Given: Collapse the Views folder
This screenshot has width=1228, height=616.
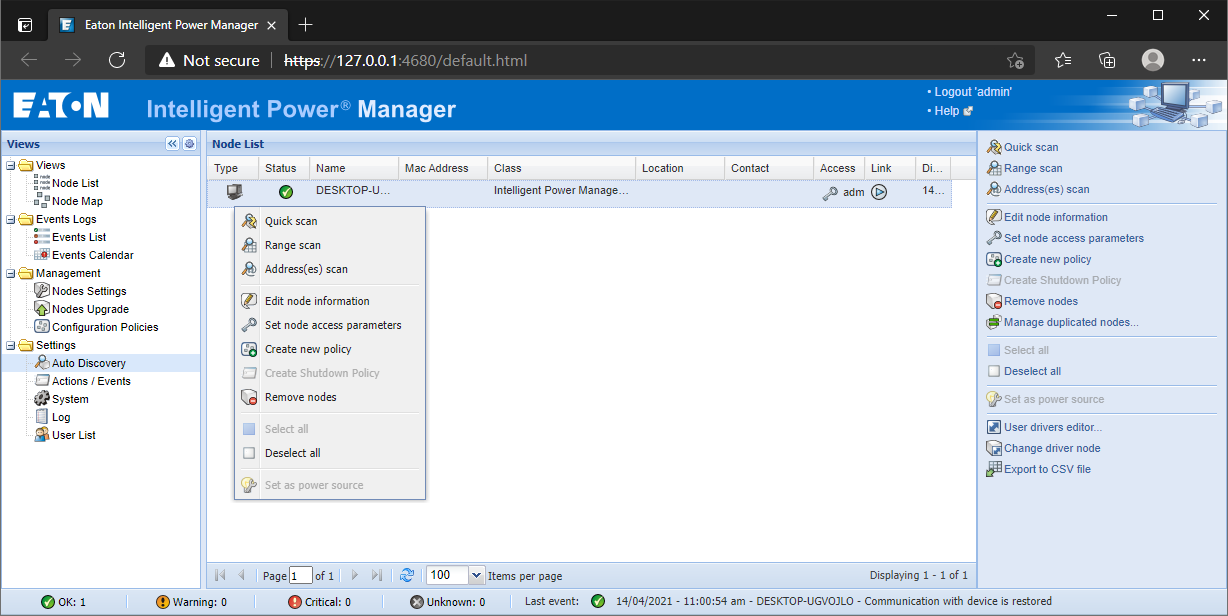Looking at the screenshot, I should [10, 165].
